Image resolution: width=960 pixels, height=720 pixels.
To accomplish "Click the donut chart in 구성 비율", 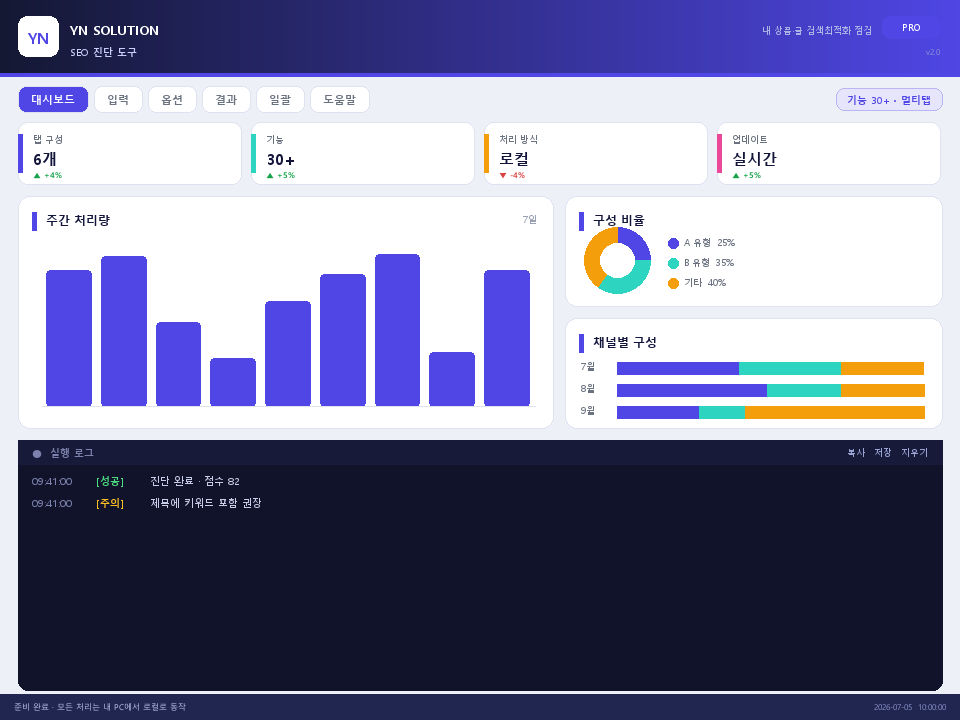I will [617, 260].
